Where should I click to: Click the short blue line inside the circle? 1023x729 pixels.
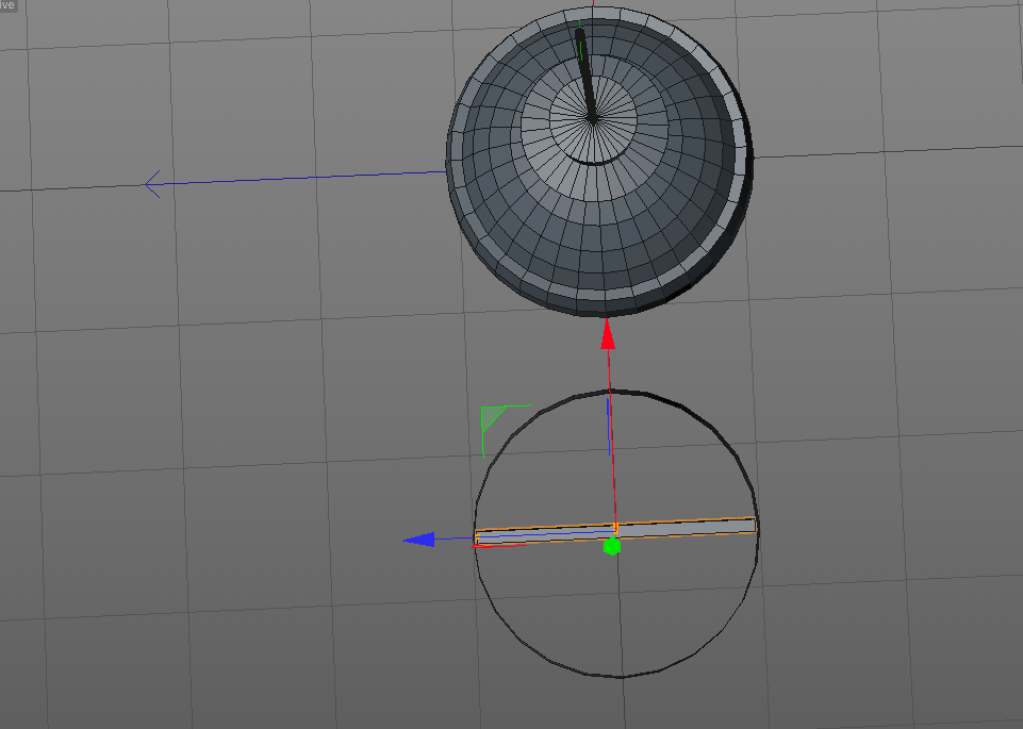click(609, 420)
